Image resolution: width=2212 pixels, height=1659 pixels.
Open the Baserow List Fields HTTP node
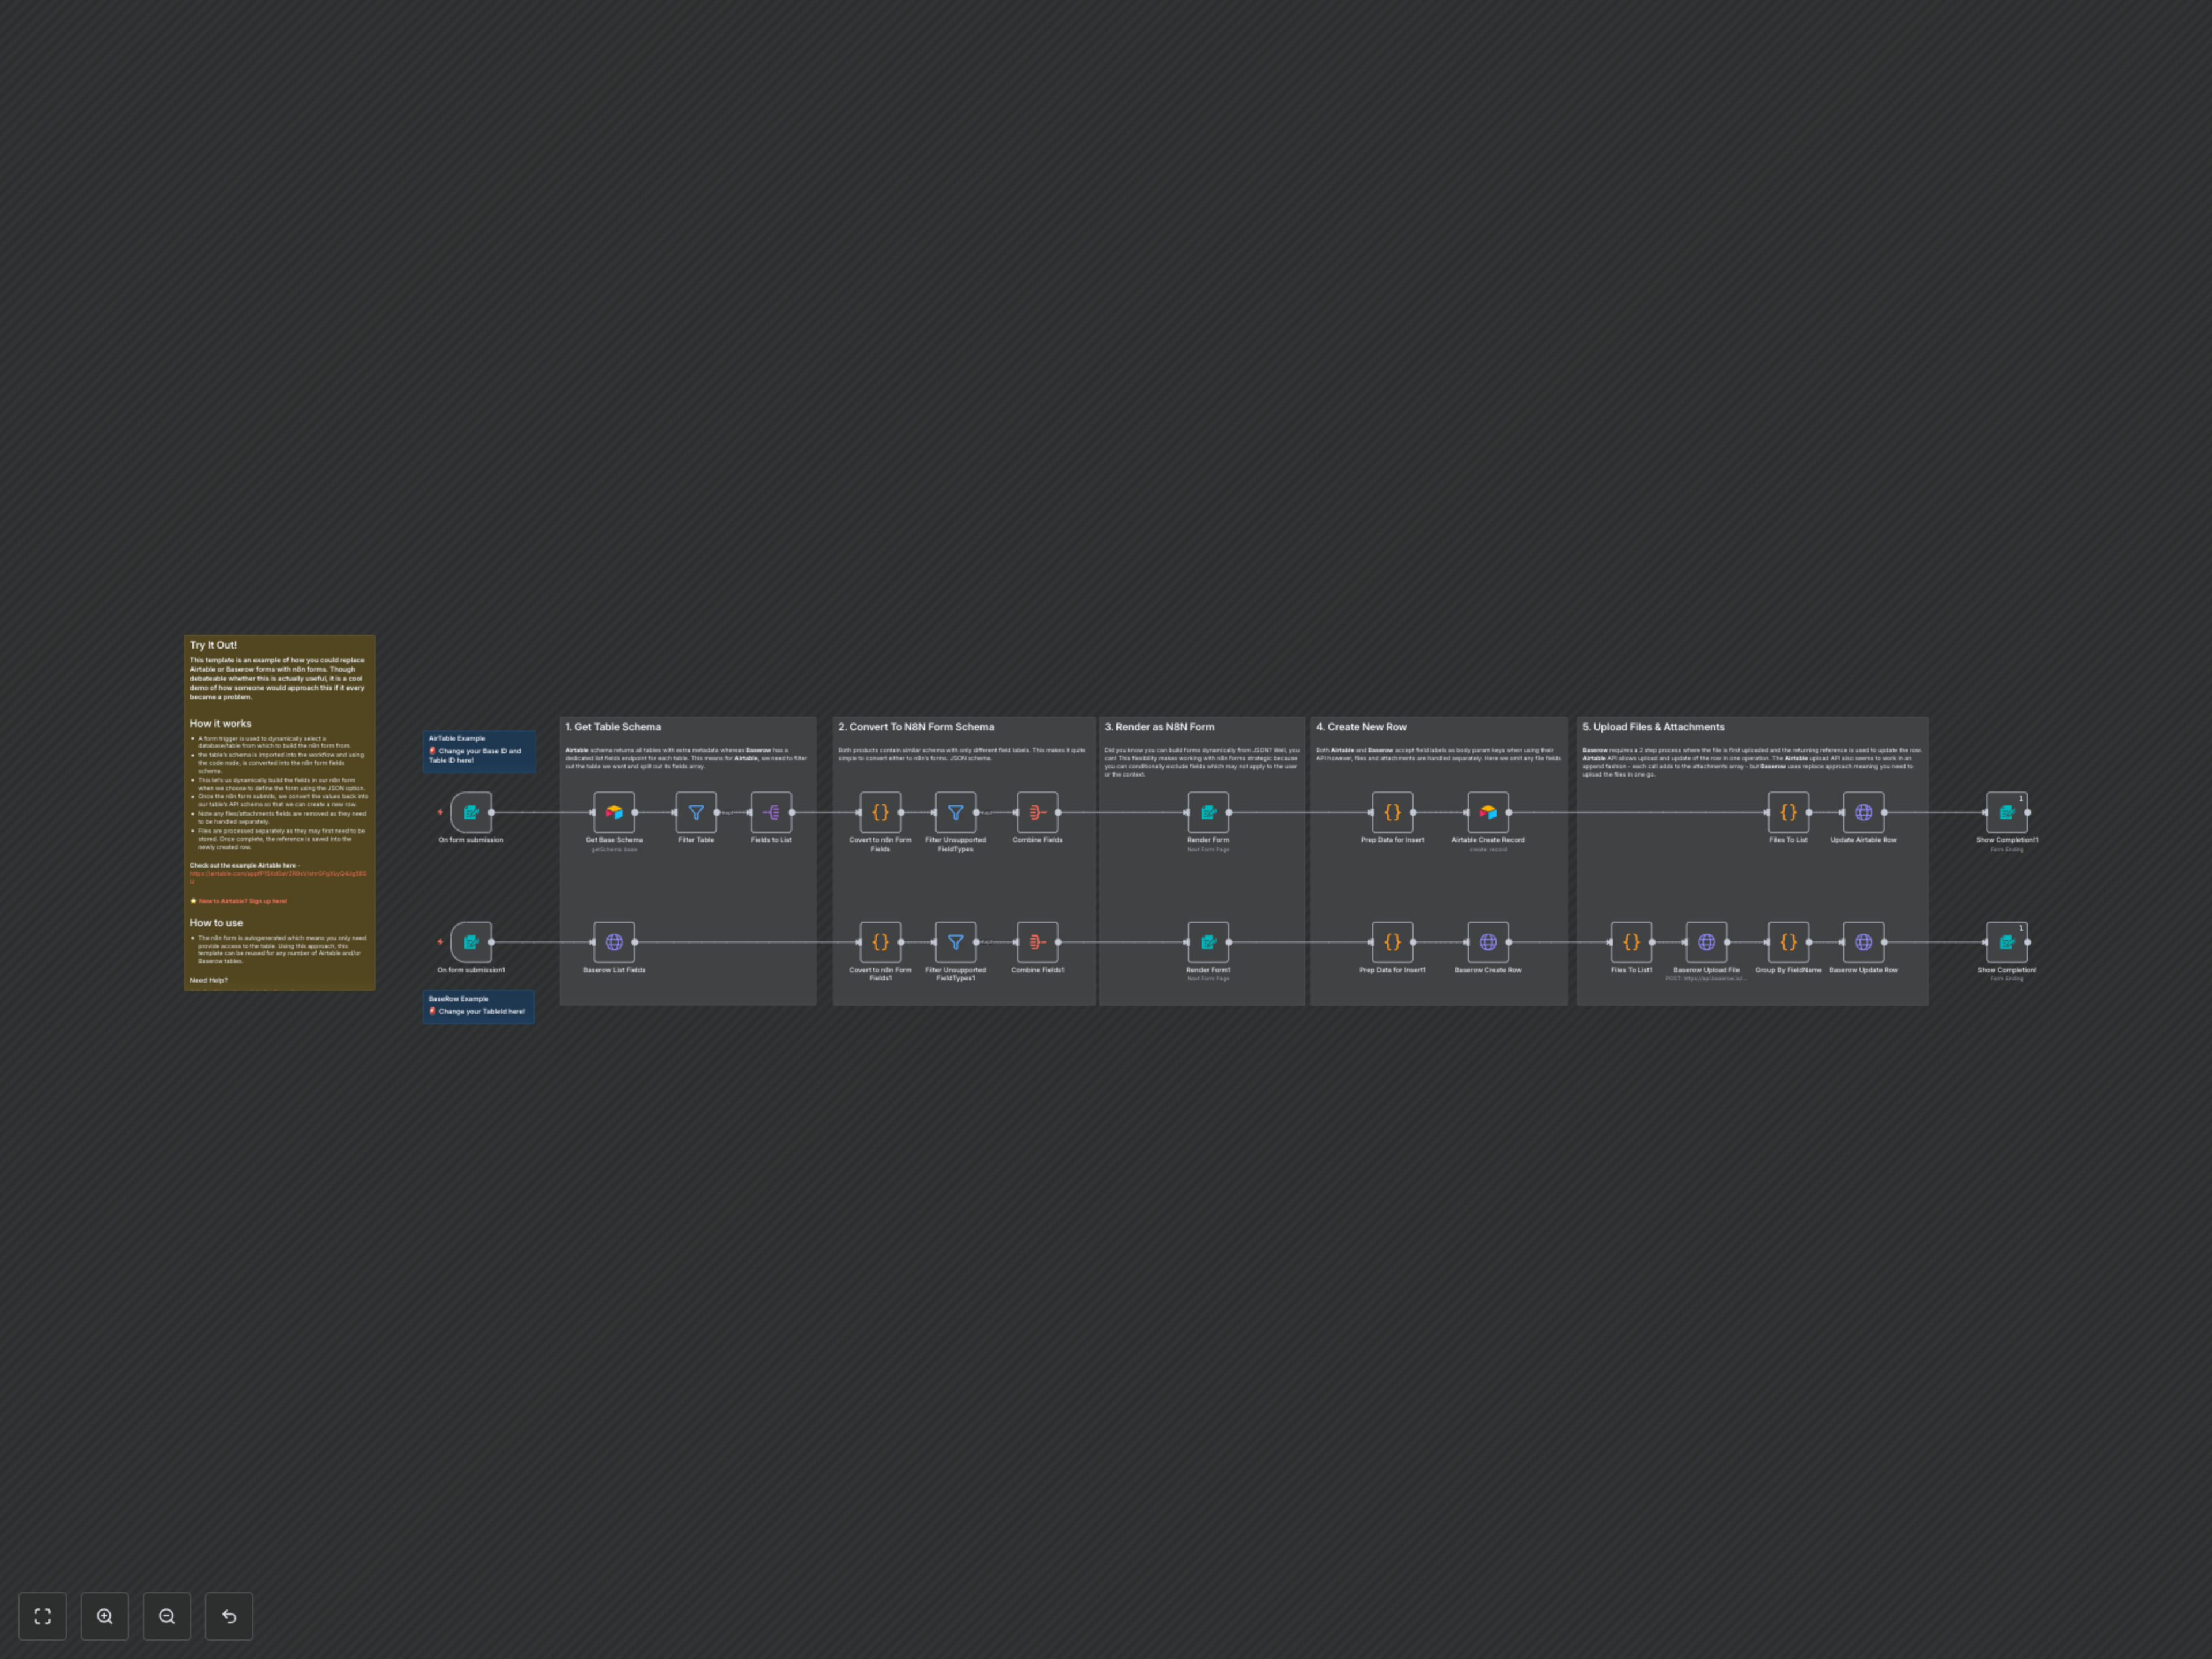tap(614, 941)
